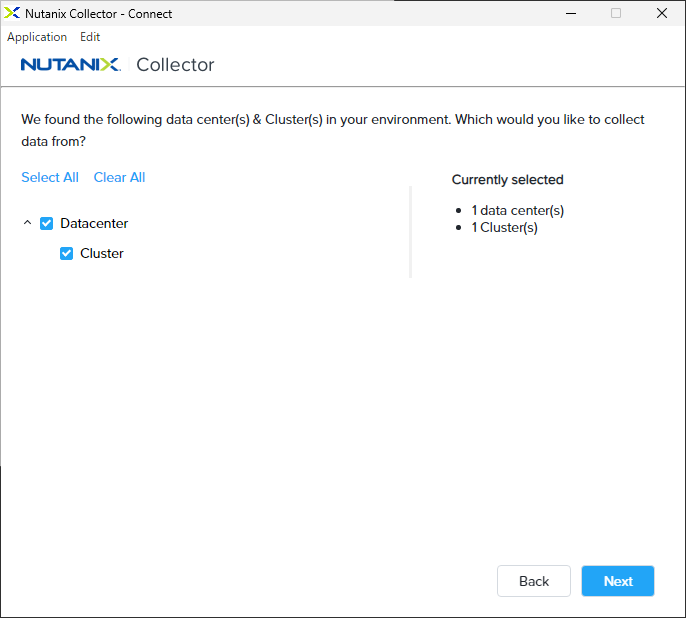Click the 'Currently selected' heading
686x618 pixels.
(508, 180)
